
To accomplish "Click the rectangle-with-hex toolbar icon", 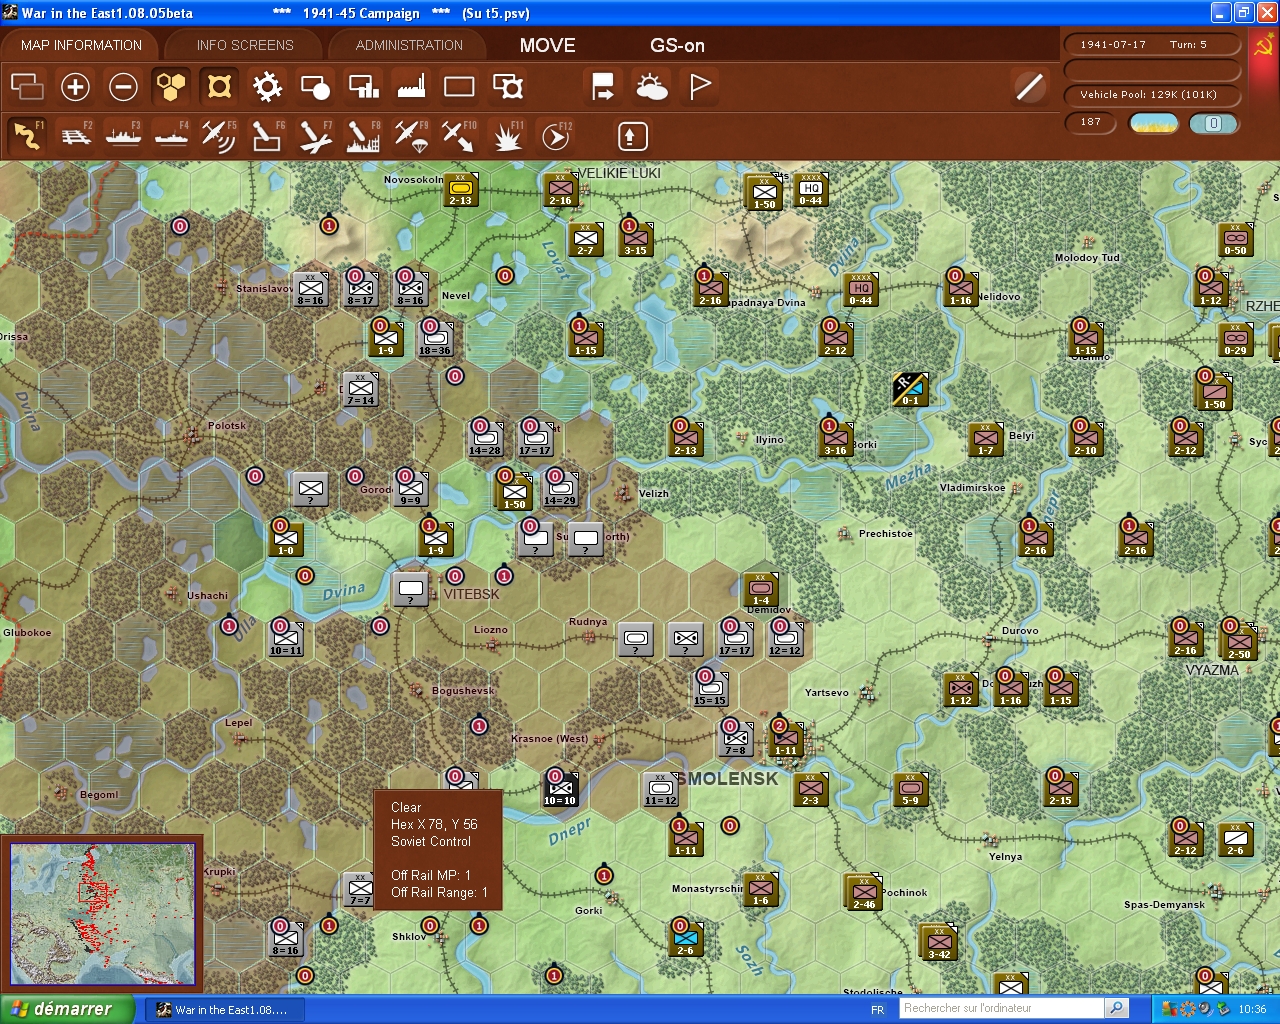I will click(508, 87).
